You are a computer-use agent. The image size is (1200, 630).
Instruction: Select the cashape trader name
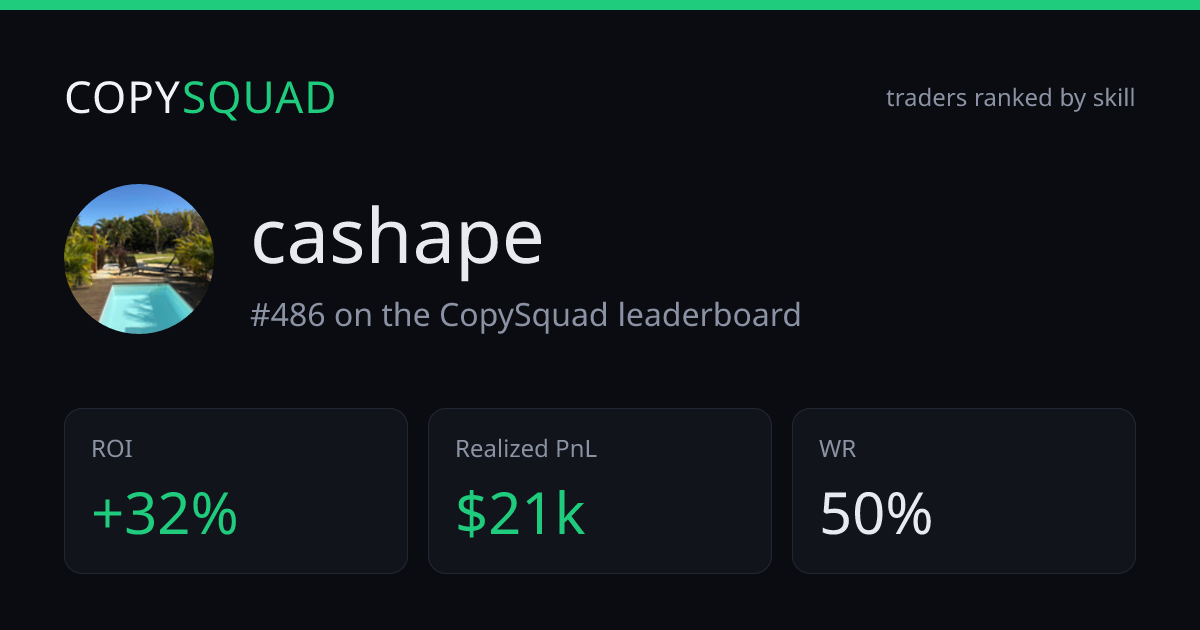397,240
